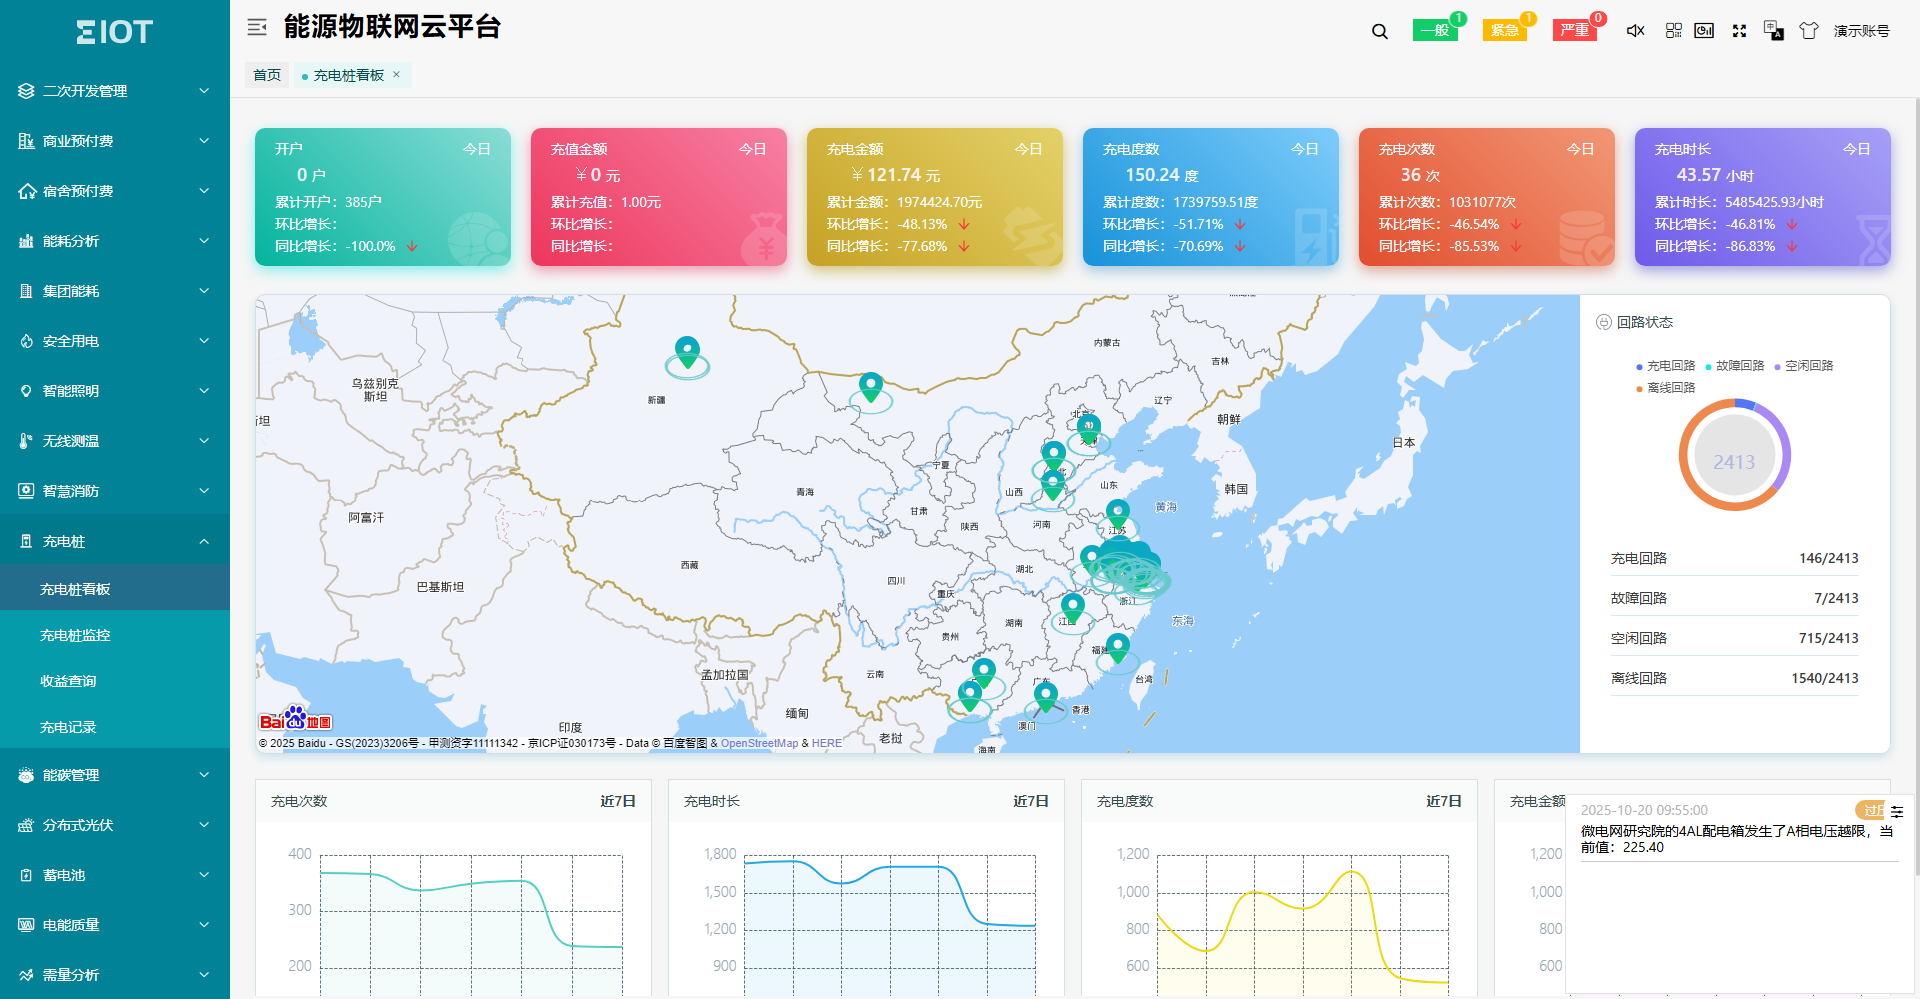Click the 分布式光伏 sidebar icon
Image resolution: width=1920 pixels, height=999 pixels.
point(26,825)
